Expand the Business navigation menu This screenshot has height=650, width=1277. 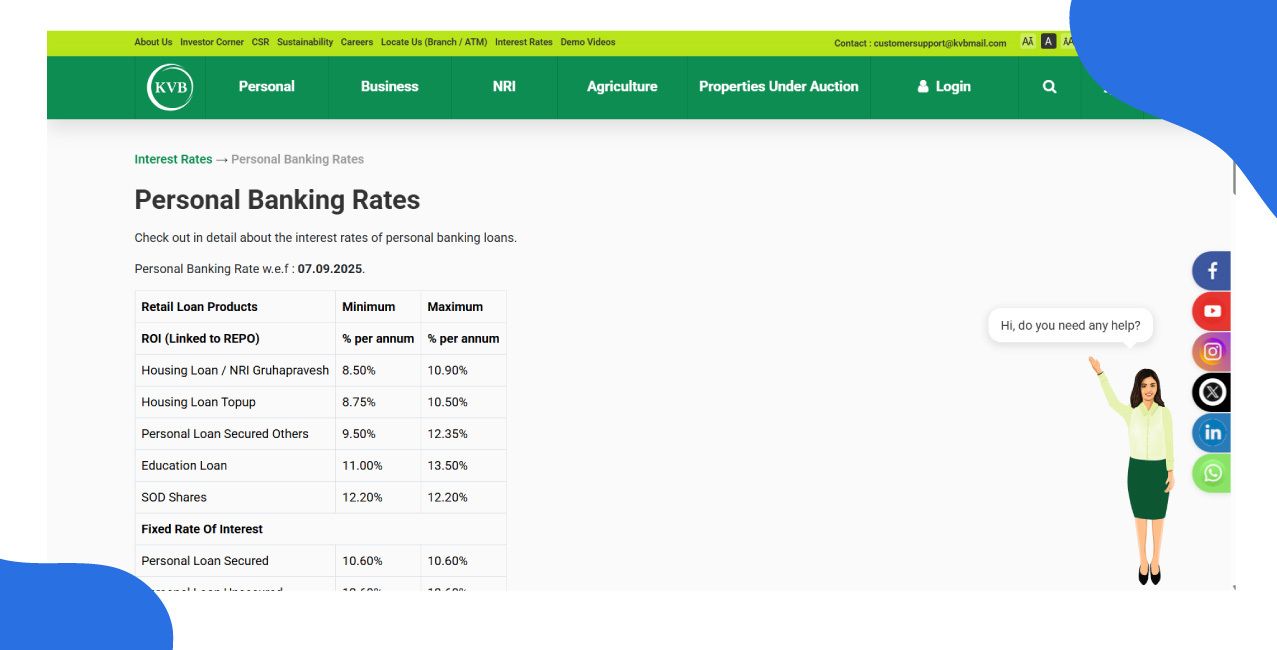point(389,87)
